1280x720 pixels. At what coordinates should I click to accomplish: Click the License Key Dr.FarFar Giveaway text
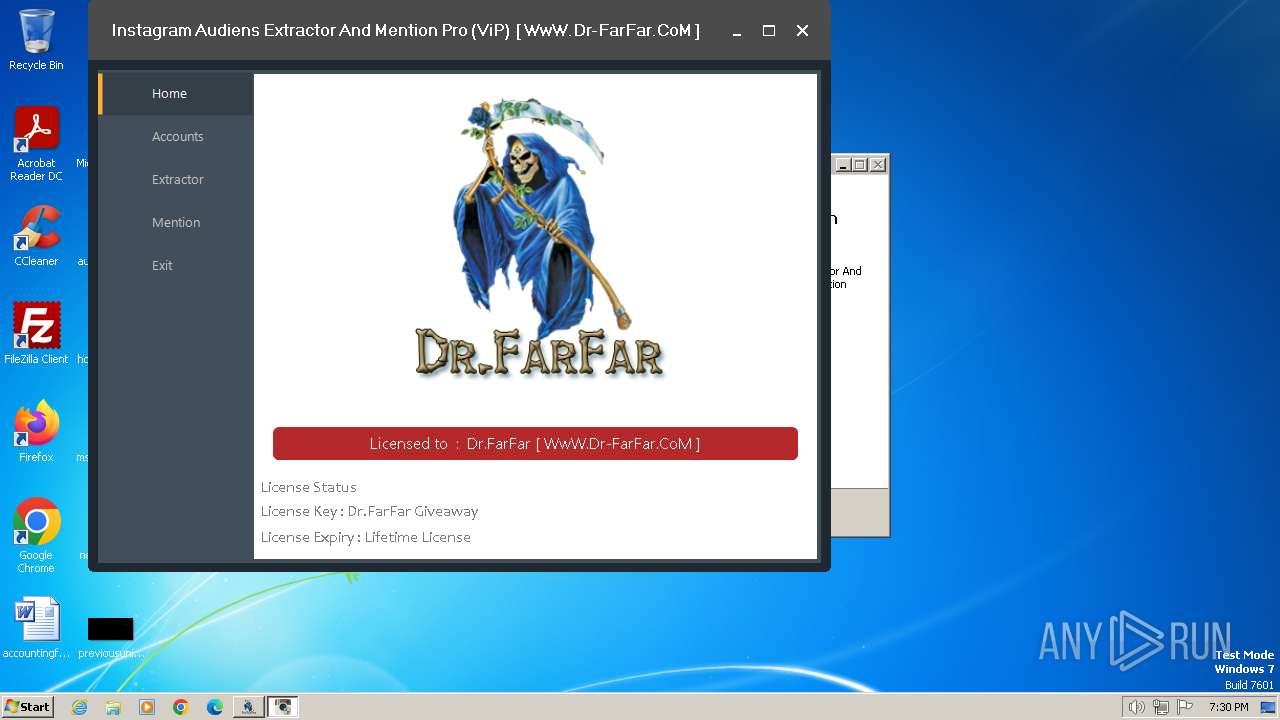coord(369,511)
